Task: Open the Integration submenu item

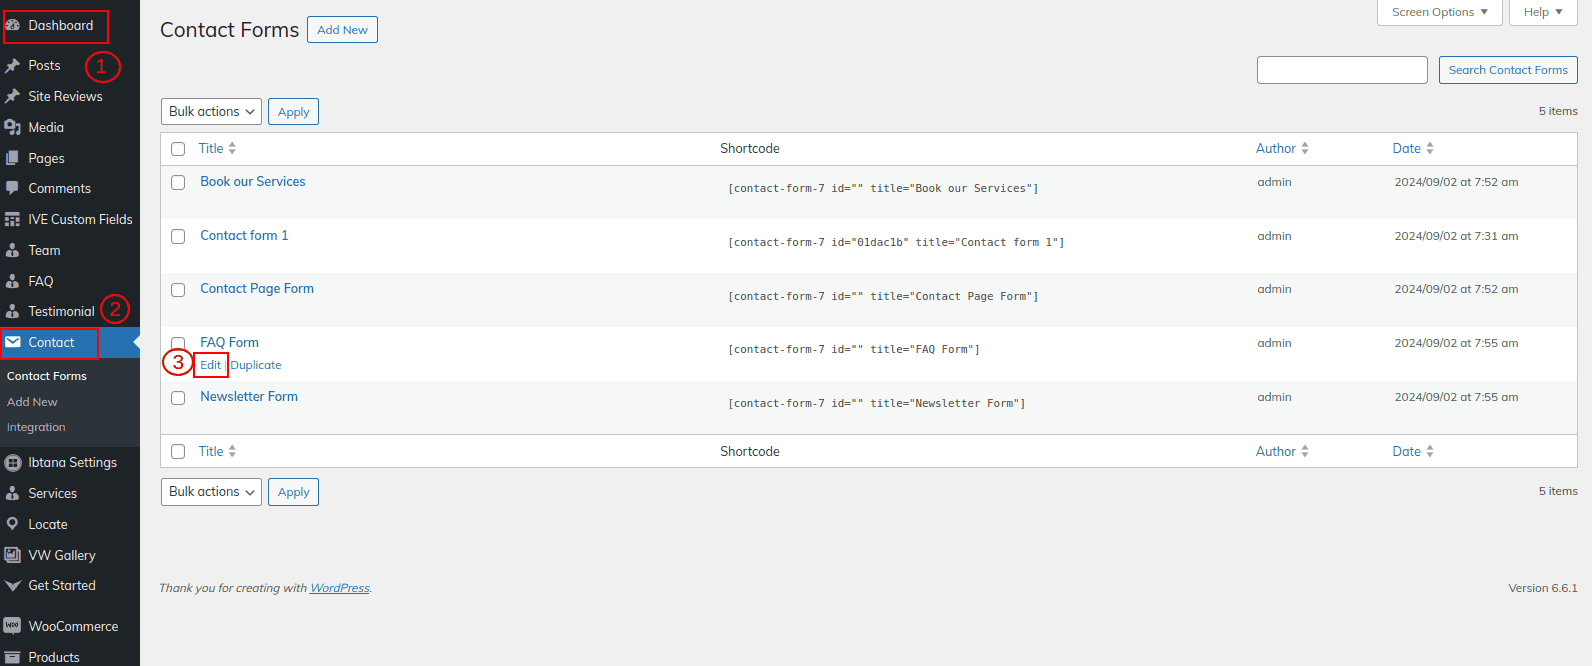Action: 36,427
